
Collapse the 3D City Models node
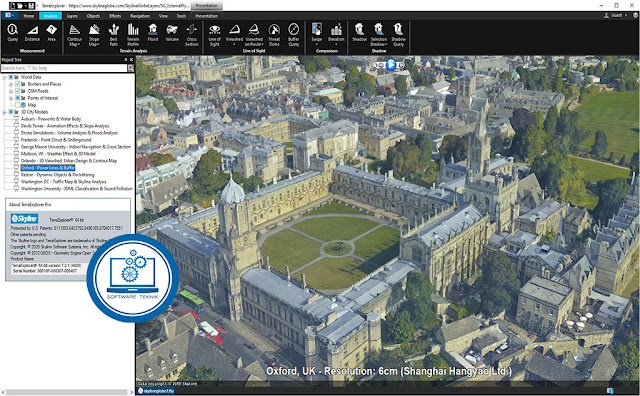coord(4,112)
